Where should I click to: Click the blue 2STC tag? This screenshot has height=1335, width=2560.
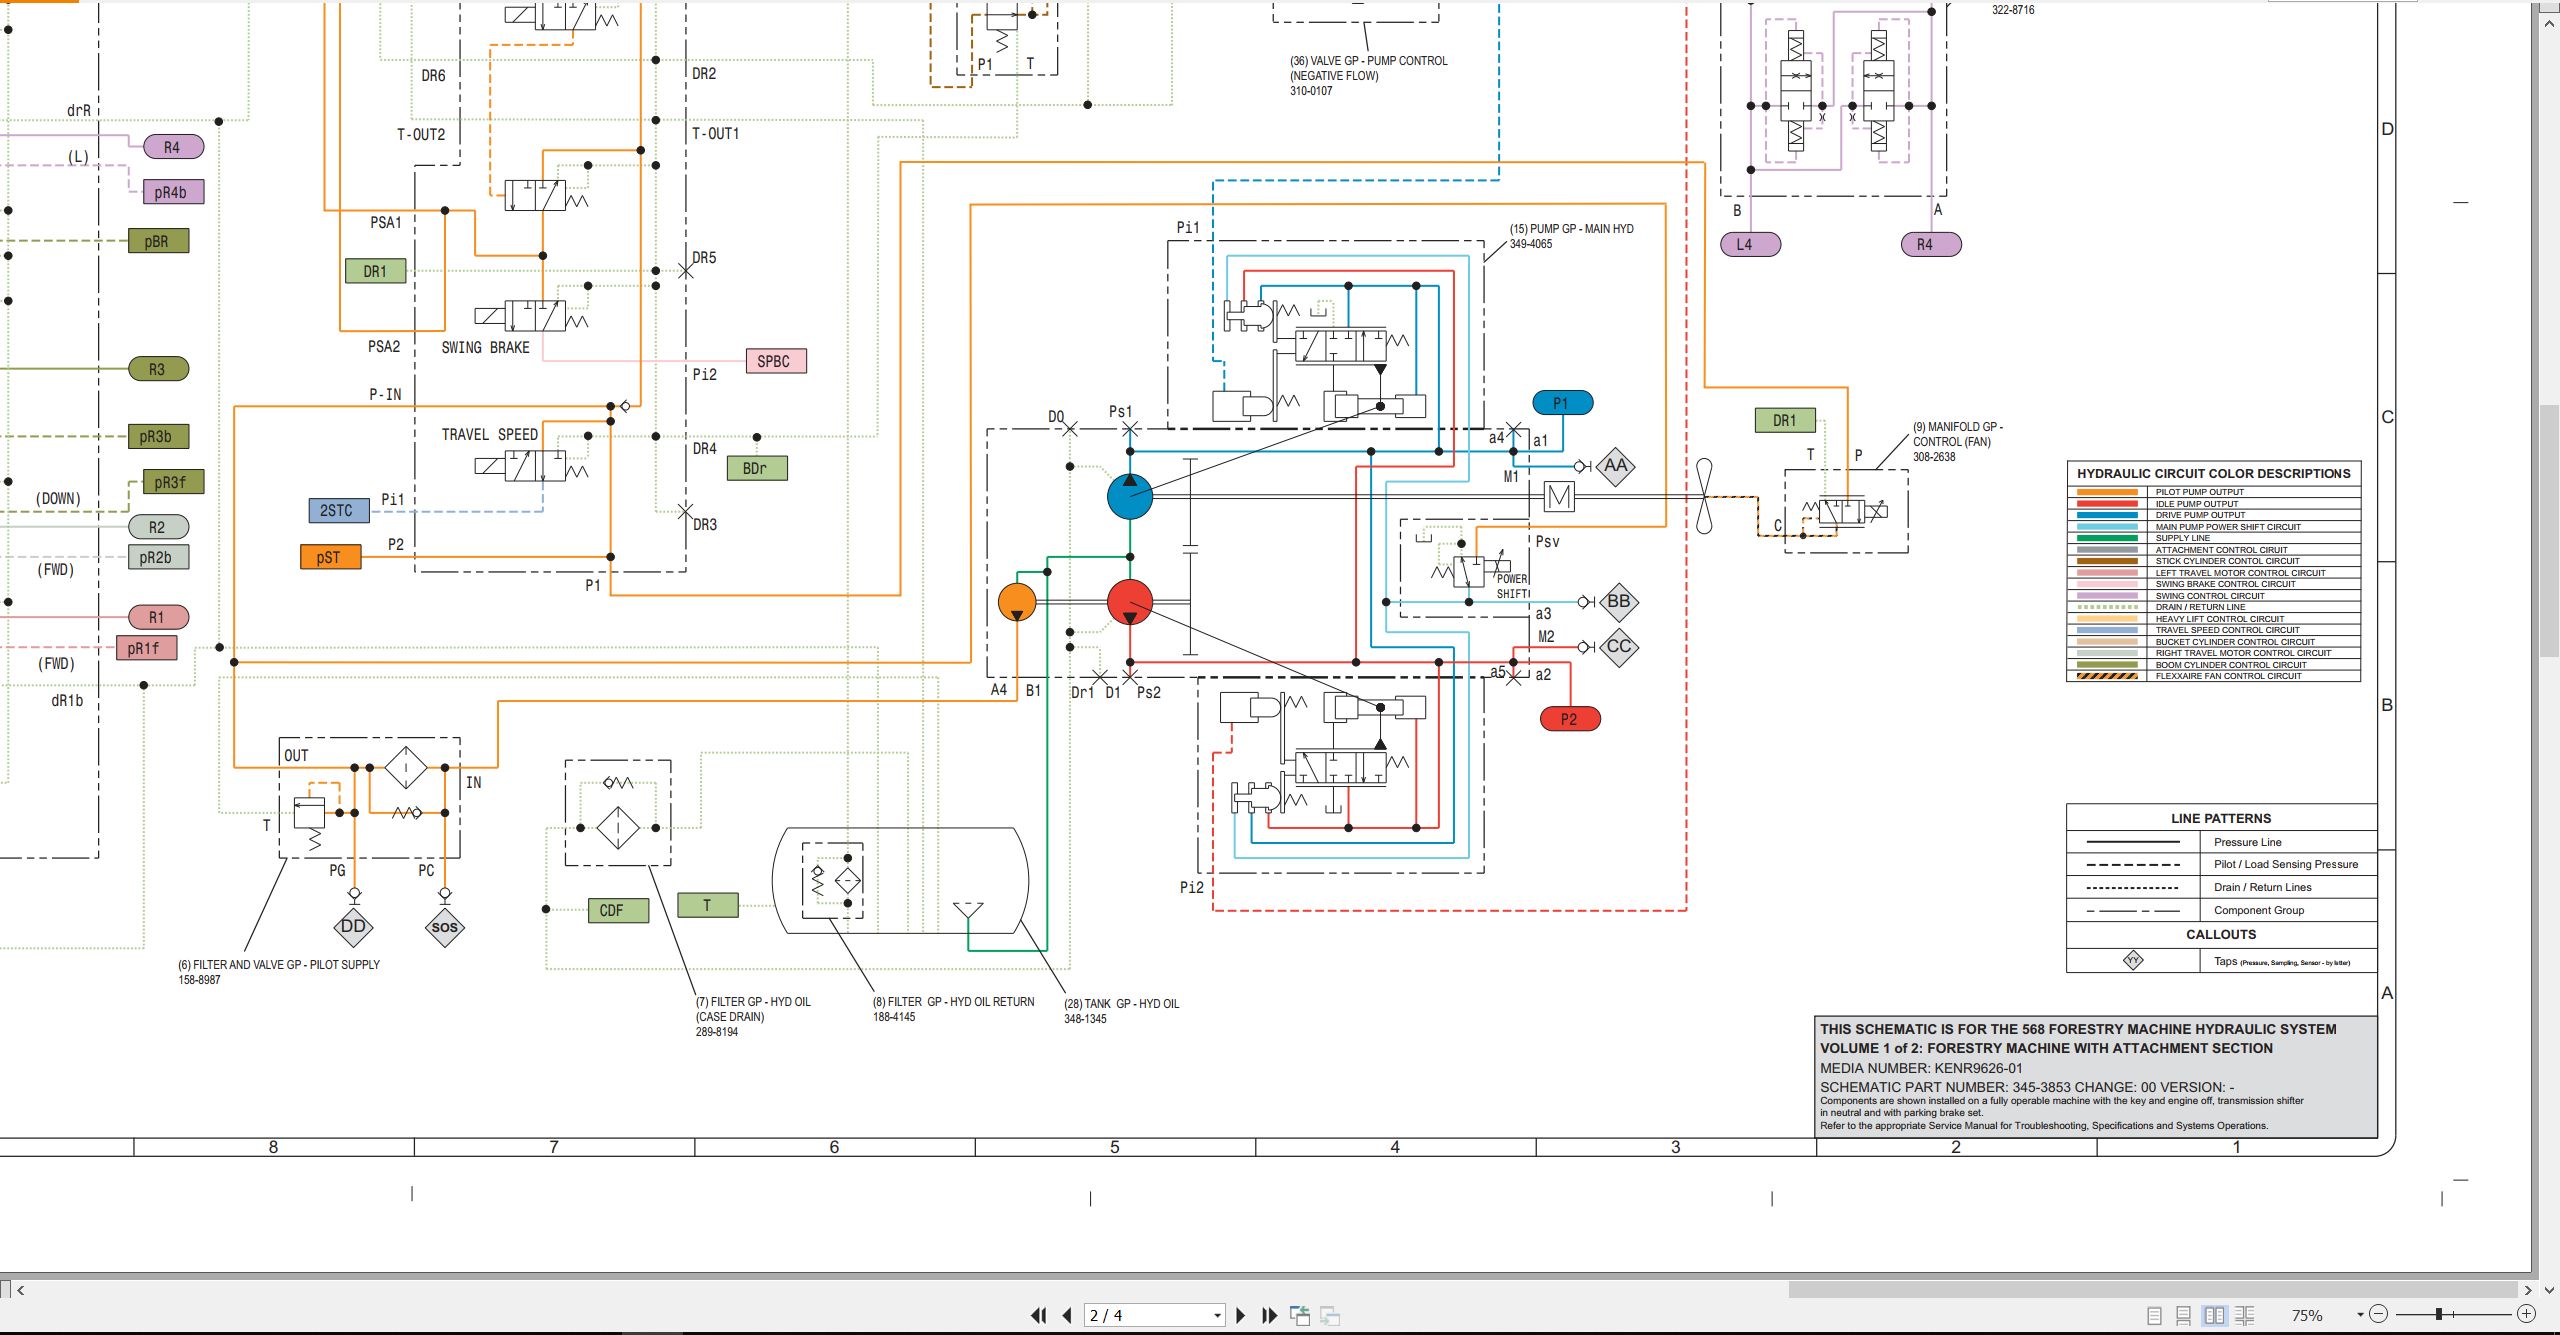click(x=339, y=510)
